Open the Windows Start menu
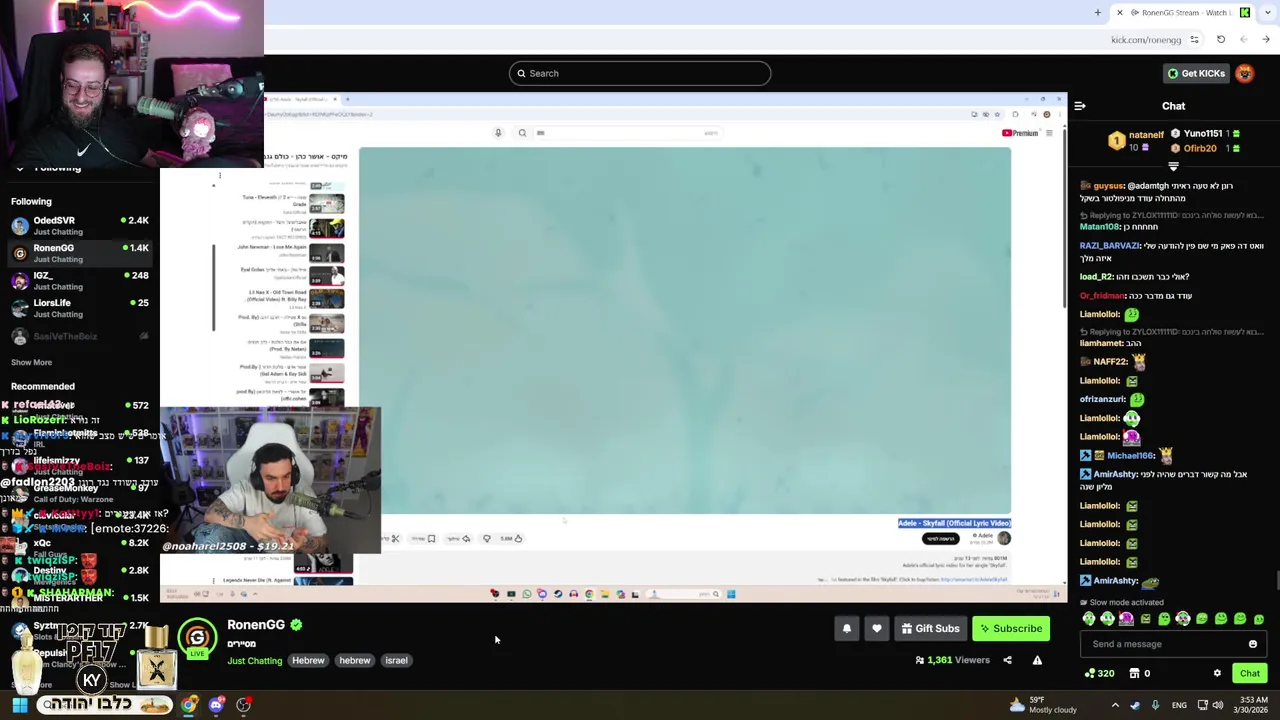 [x=19, y=705]
